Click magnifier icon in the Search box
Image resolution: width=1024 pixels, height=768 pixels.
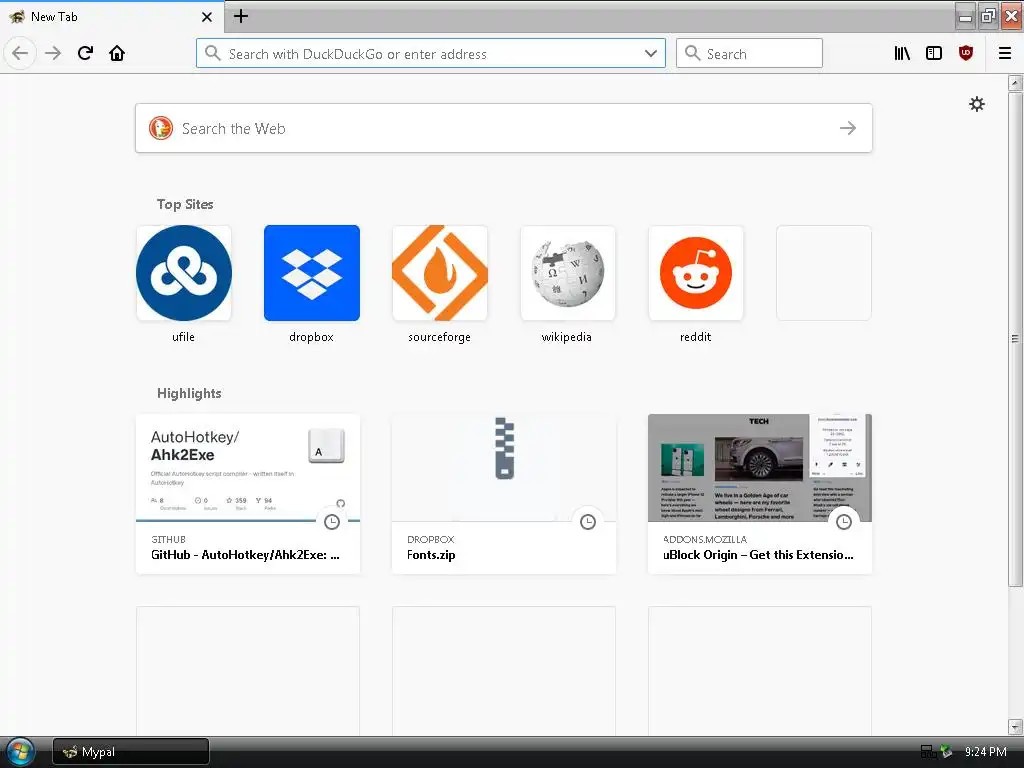[x=692, y=53]
